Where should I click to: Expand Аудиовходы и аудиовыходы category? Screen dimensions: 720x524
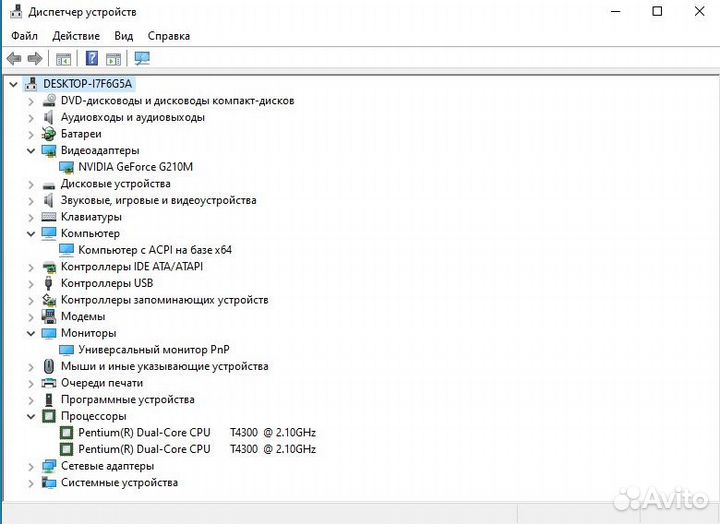click(31, 118)
